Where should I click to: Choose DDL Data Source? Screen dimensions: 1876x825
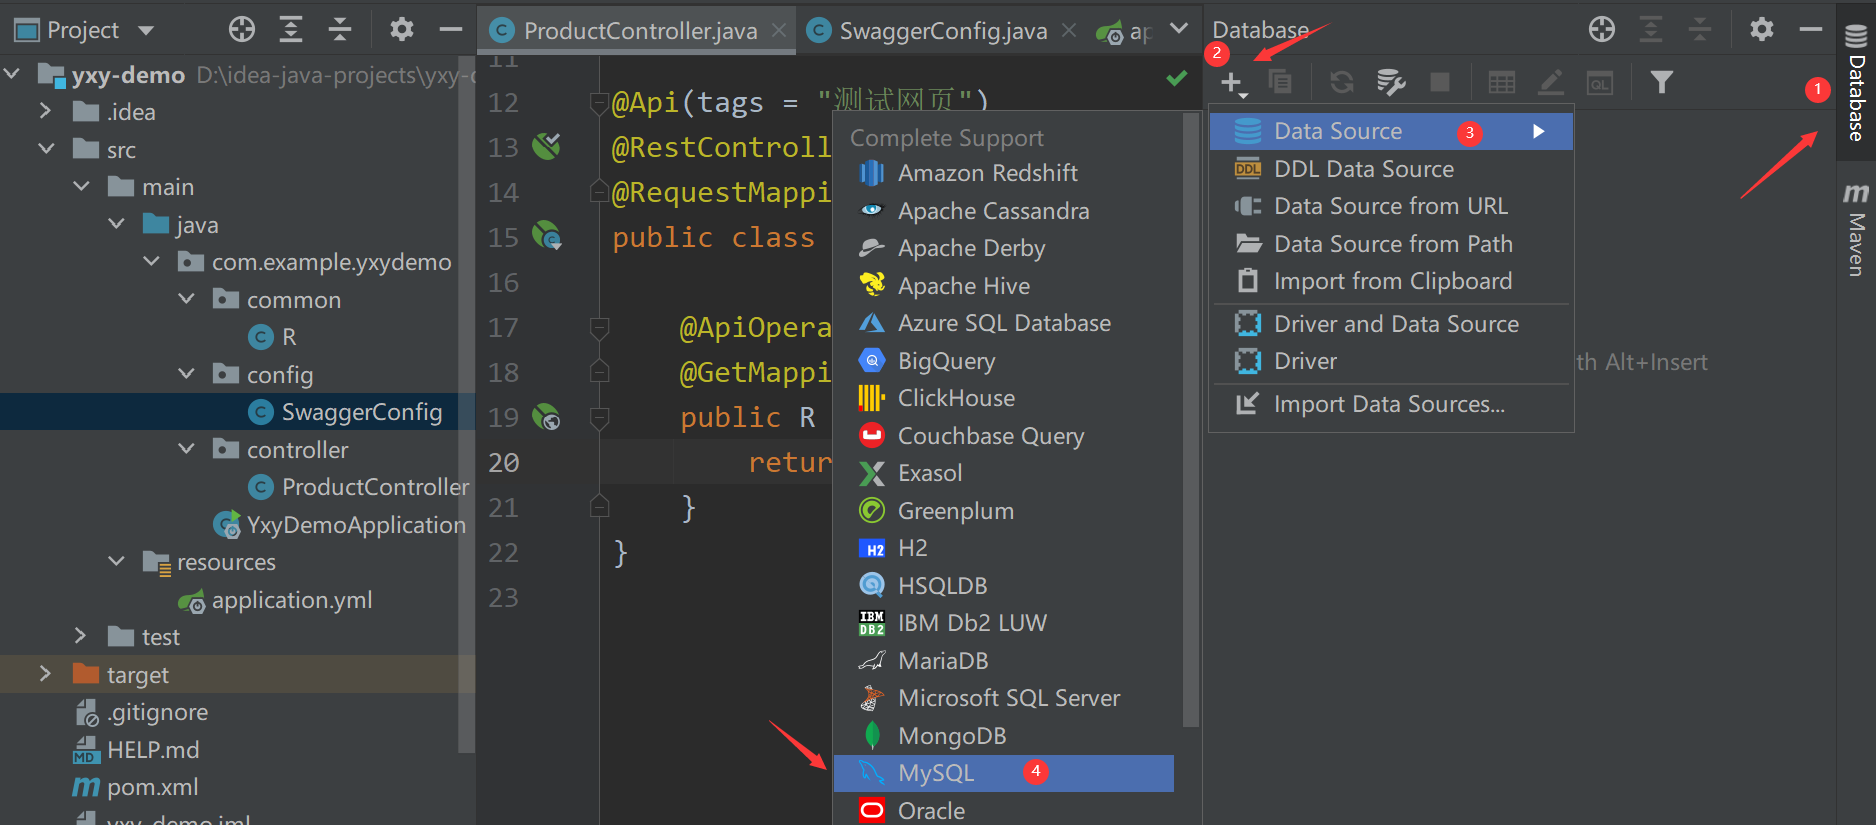pos(1391,169)
